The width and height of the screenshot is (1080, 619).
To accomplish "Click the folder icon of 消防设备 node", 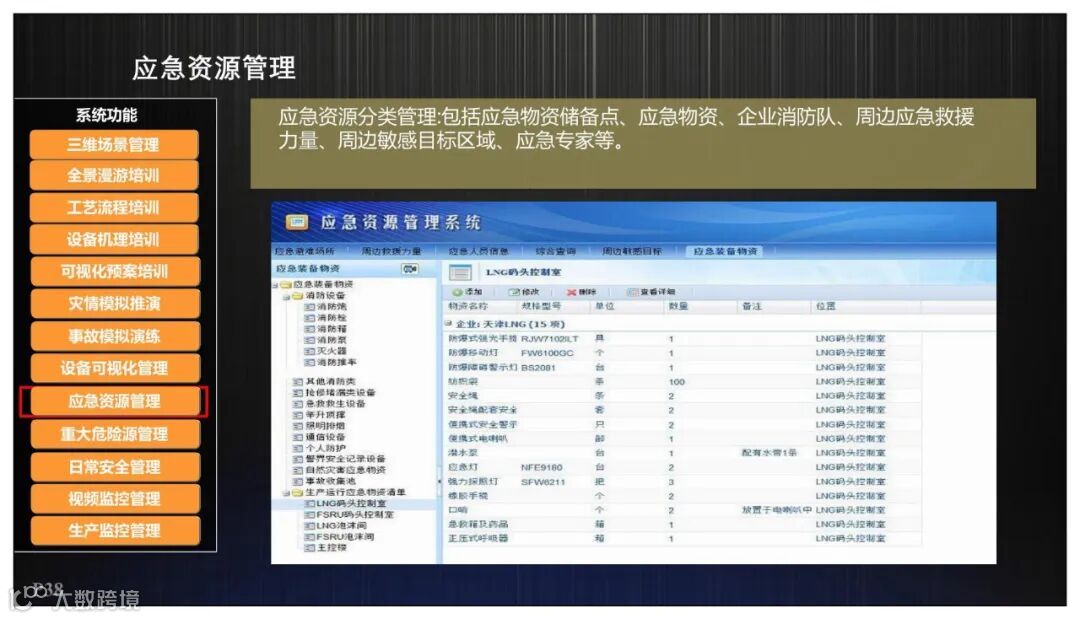I will [298, 296].
